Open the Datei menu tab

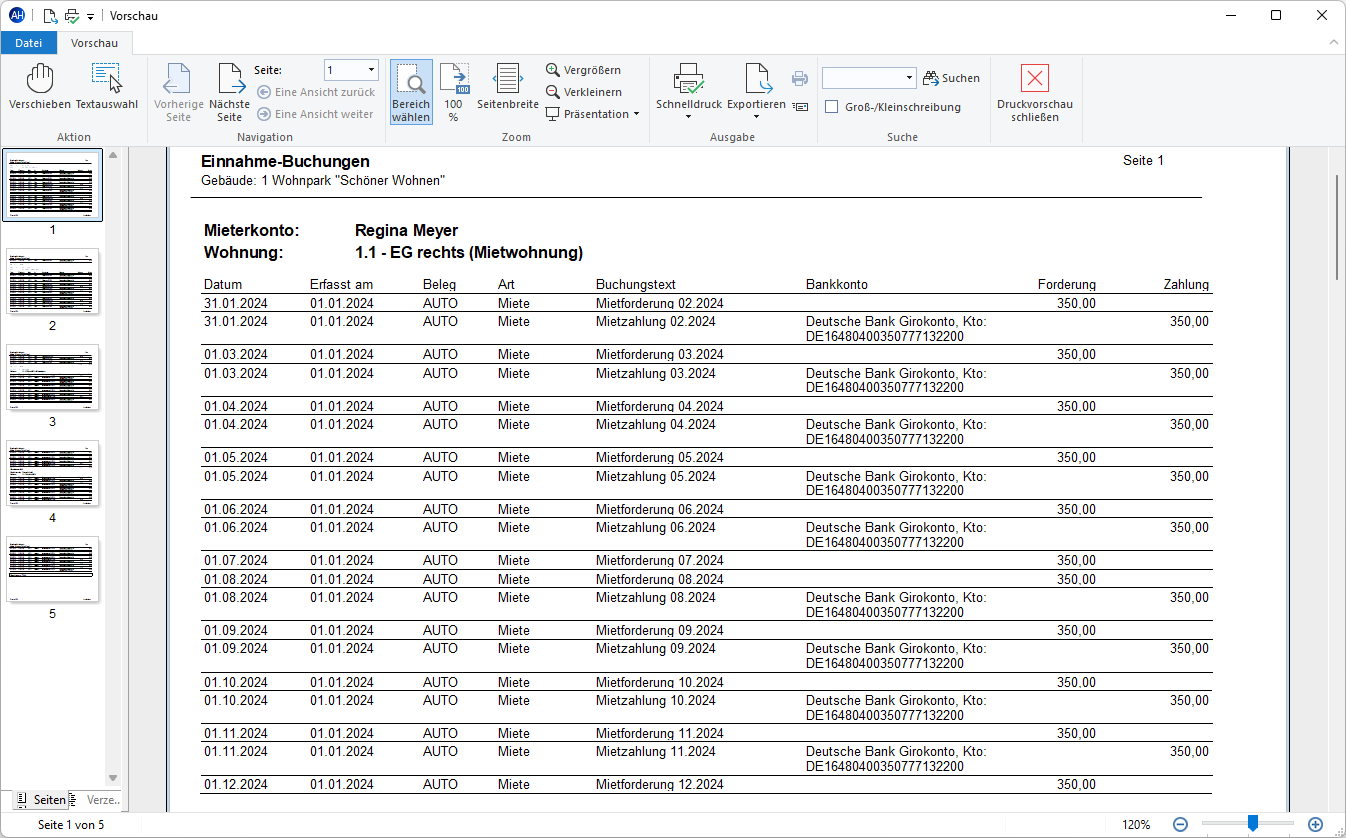tap(29, 43)
